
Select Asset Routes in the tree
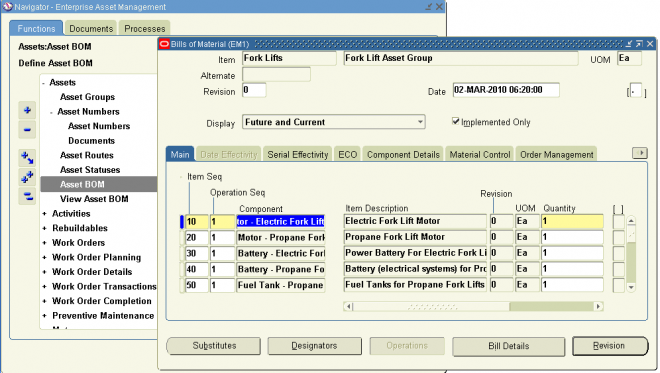tap(87, 155)
